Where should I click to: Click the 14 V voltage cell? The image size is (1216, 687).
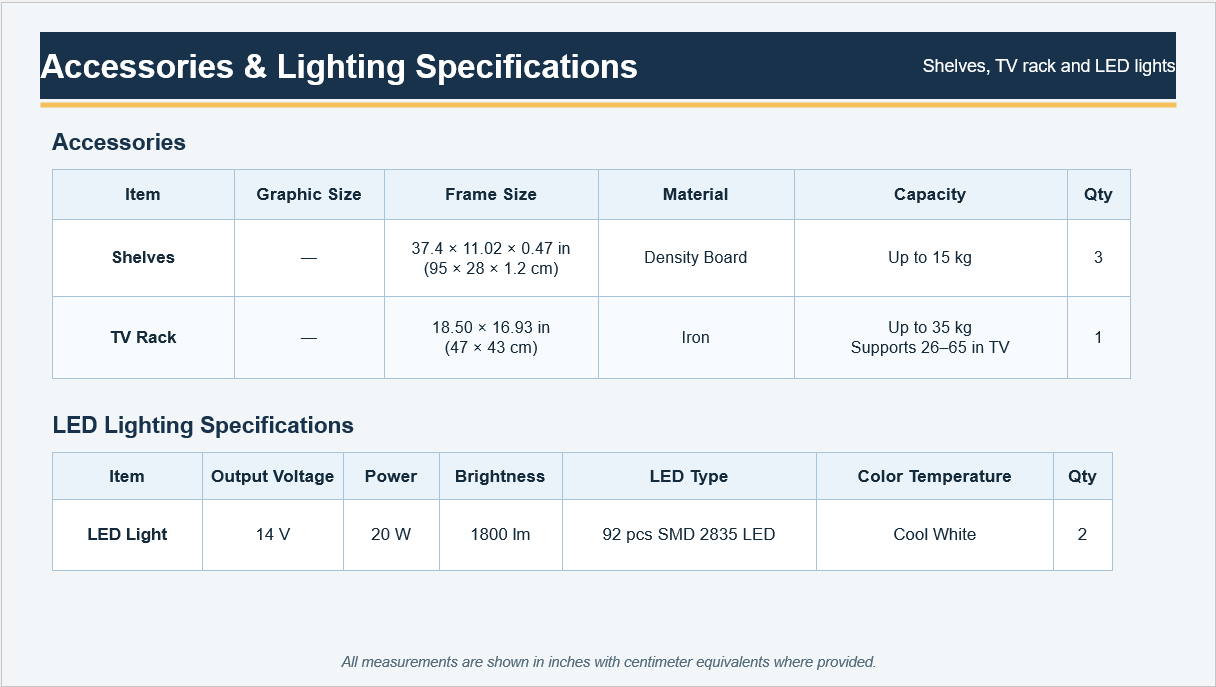(x=273, y=534)
